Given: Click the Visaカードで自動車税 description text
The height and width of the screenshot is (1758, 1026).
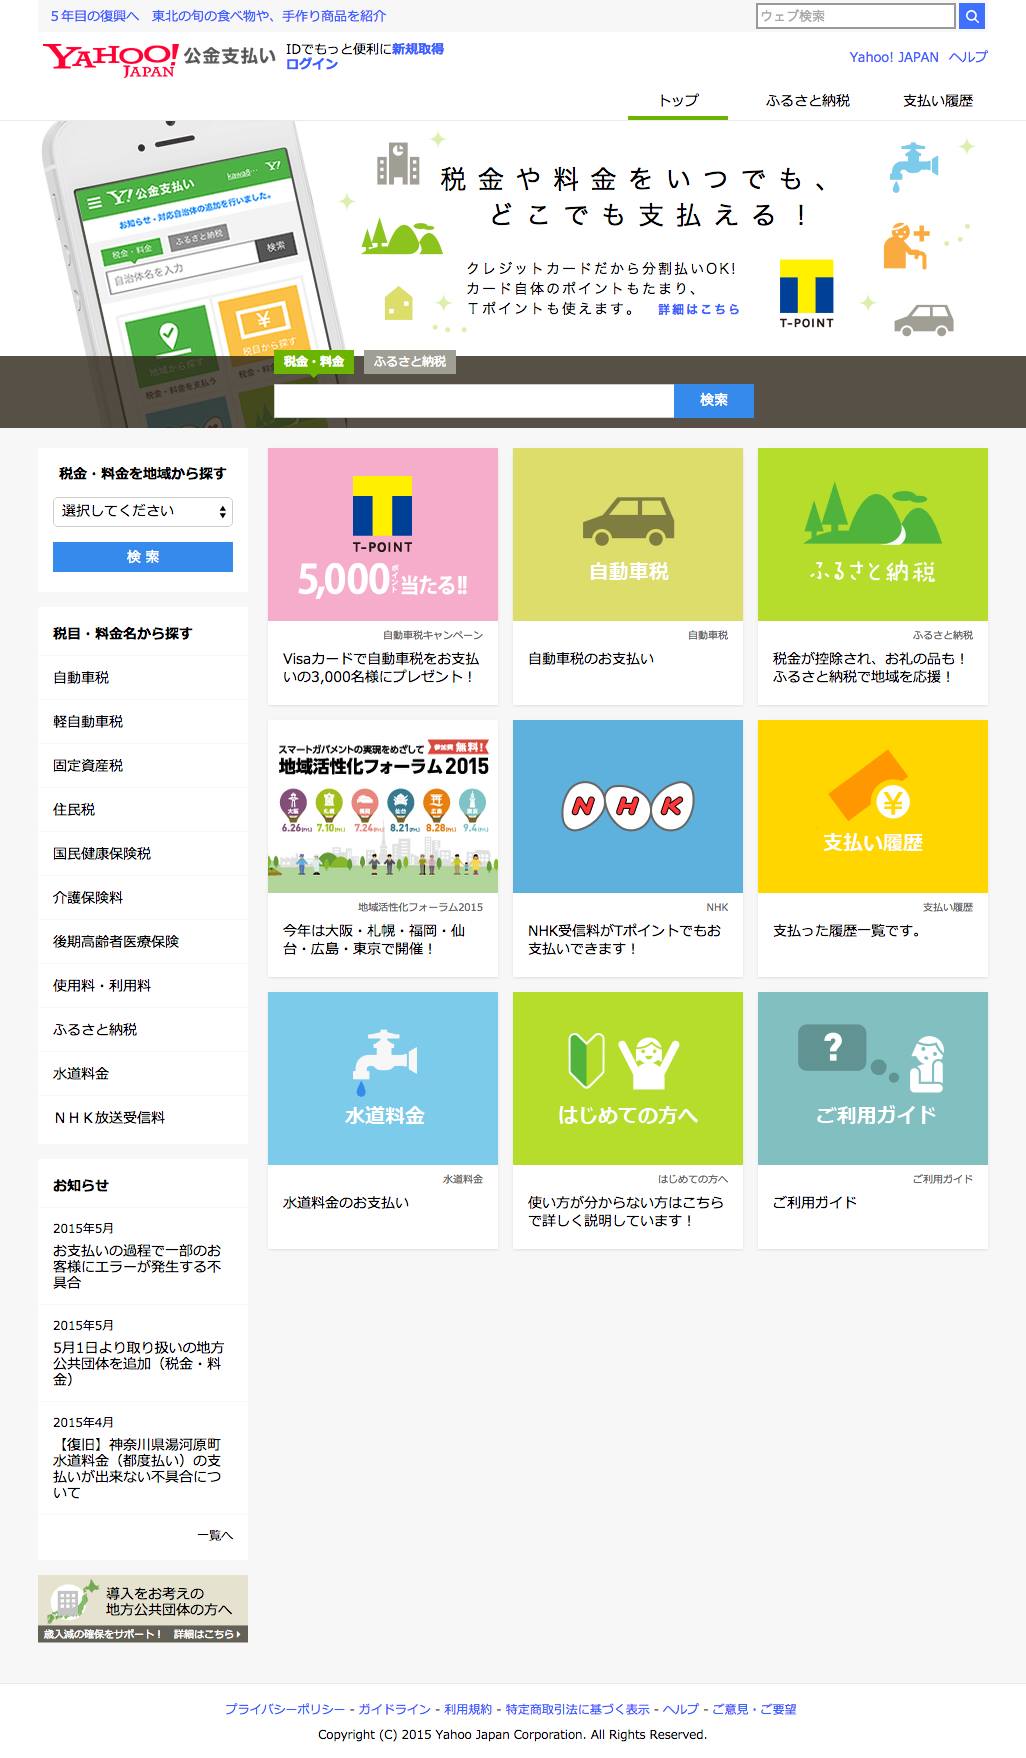Looking at the screenshot, I should 381,668.
